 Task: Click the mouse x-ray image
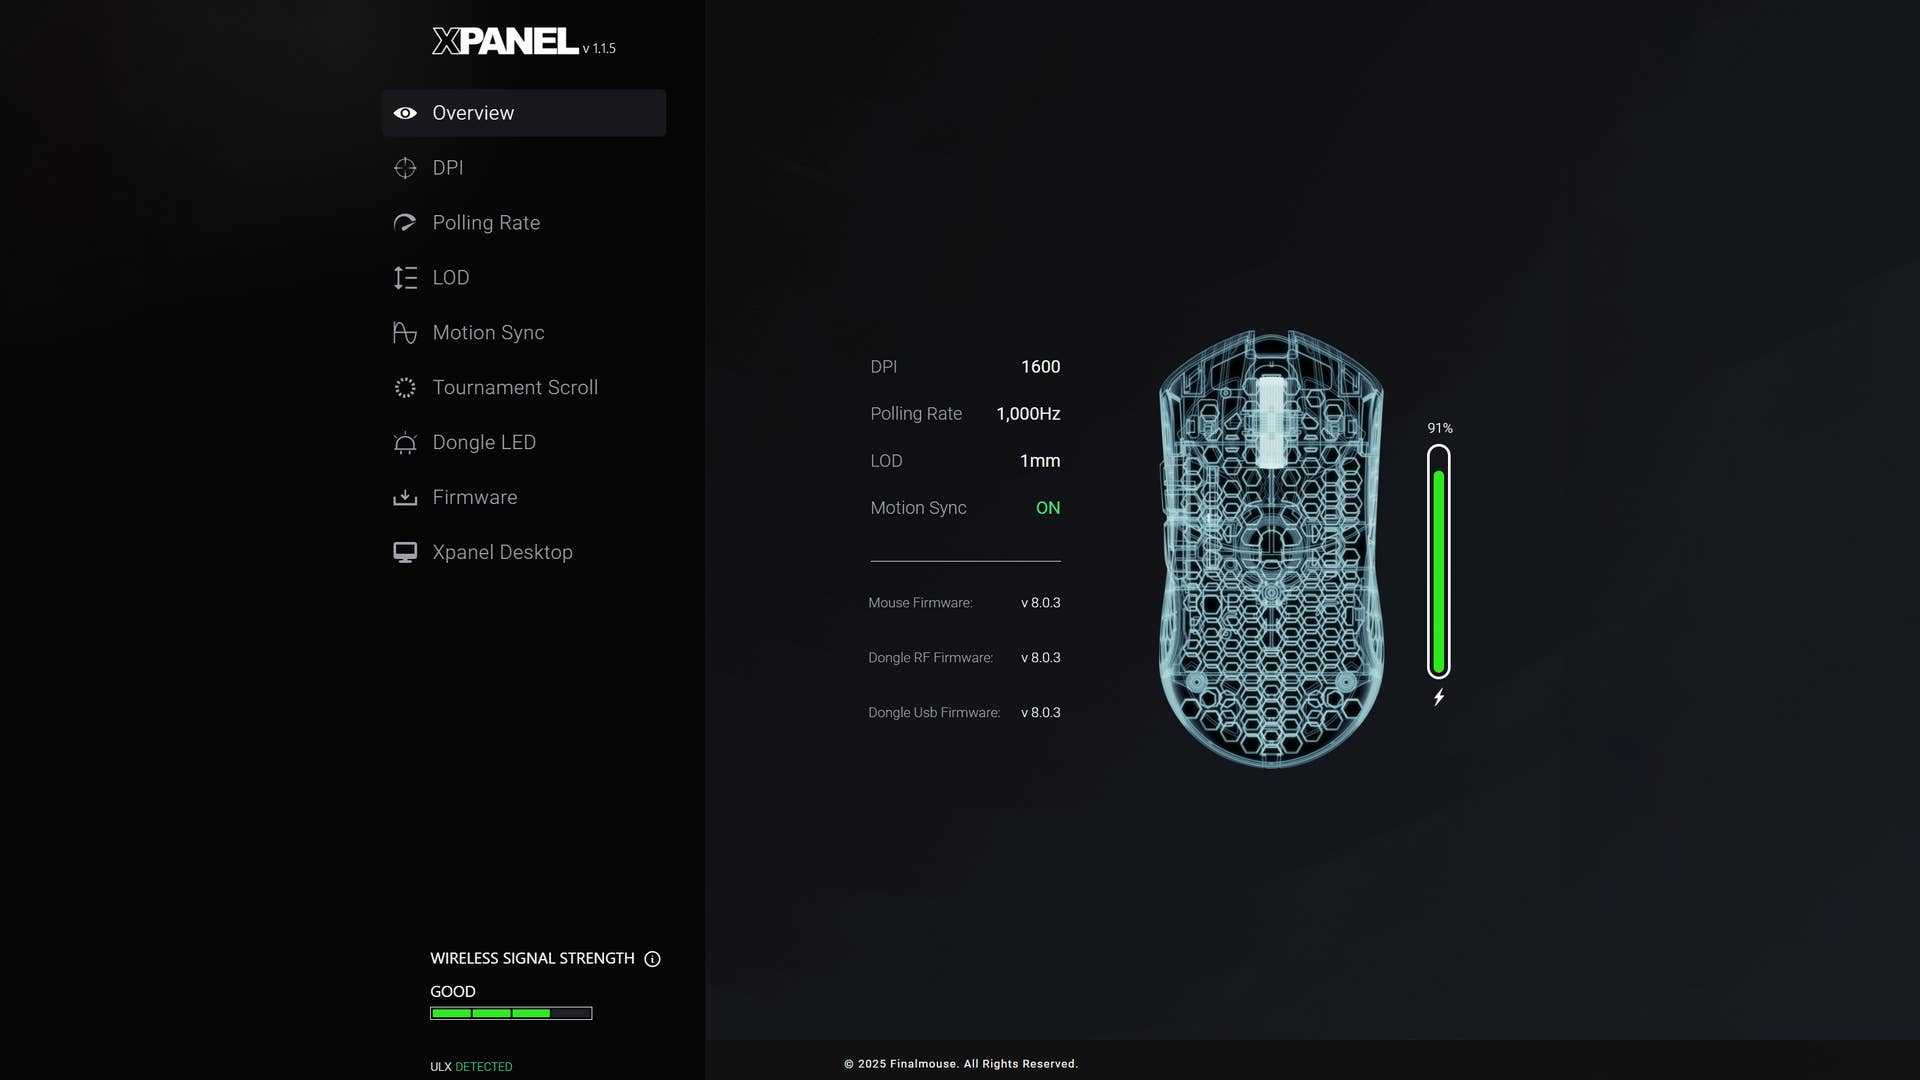[x=1270, y=550]
